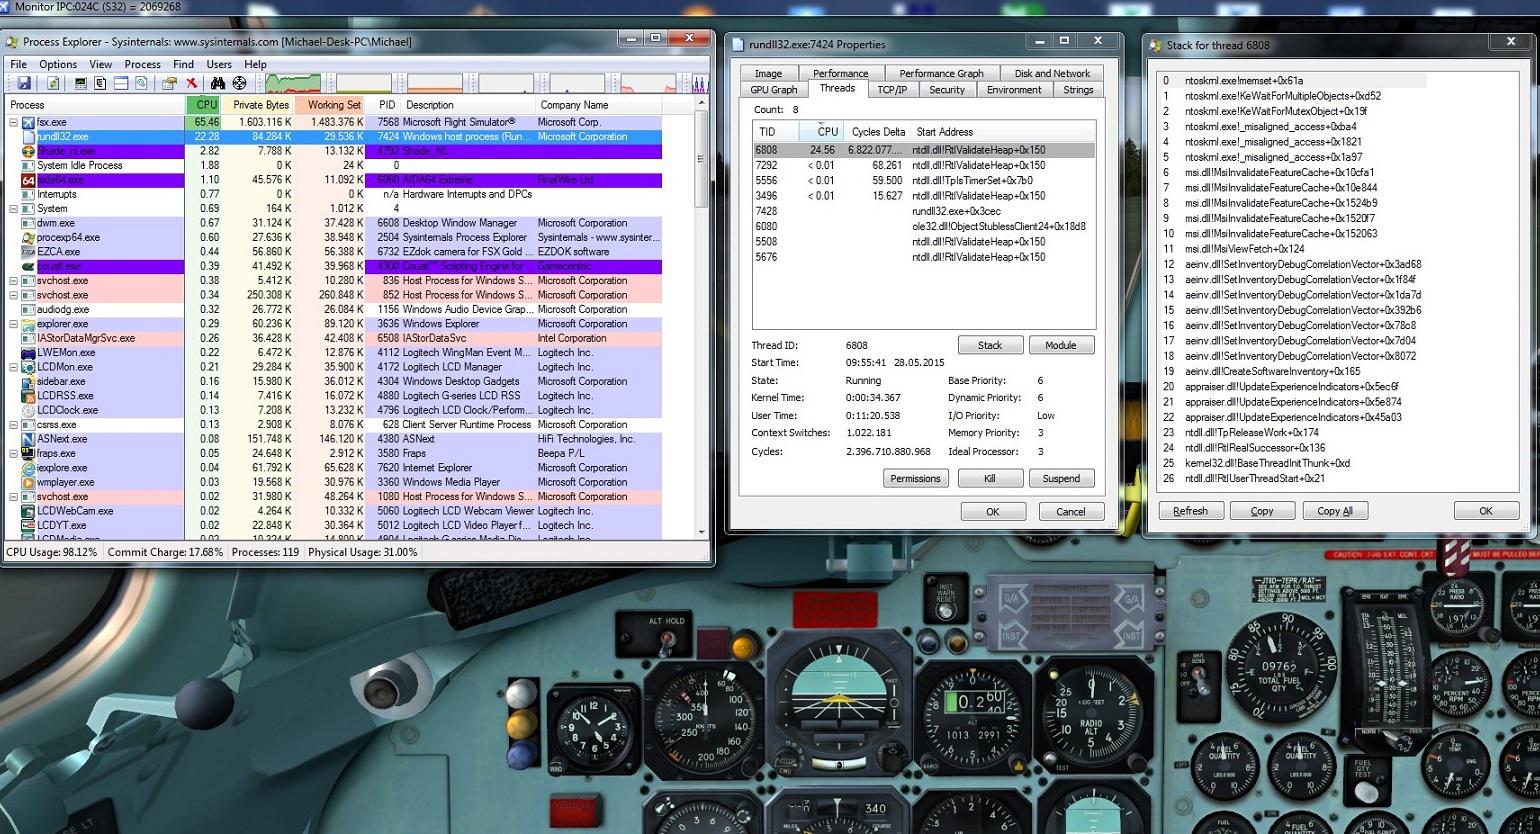Click the LWEMon.exe gamepad icon
Image resolution: width=1540 pixels, height=834 pixels.
coord(28,353)
